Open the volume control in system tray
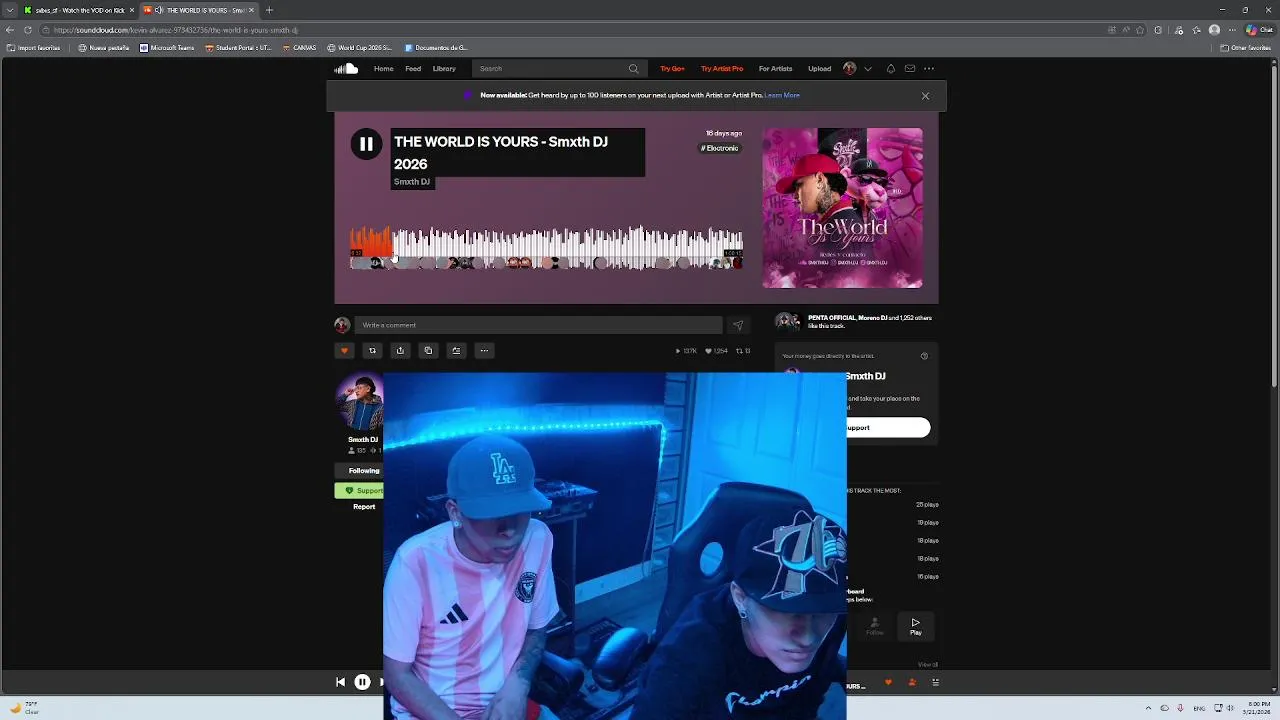This screenshot has width=1280, height=720. click(x=1229, y=708)
